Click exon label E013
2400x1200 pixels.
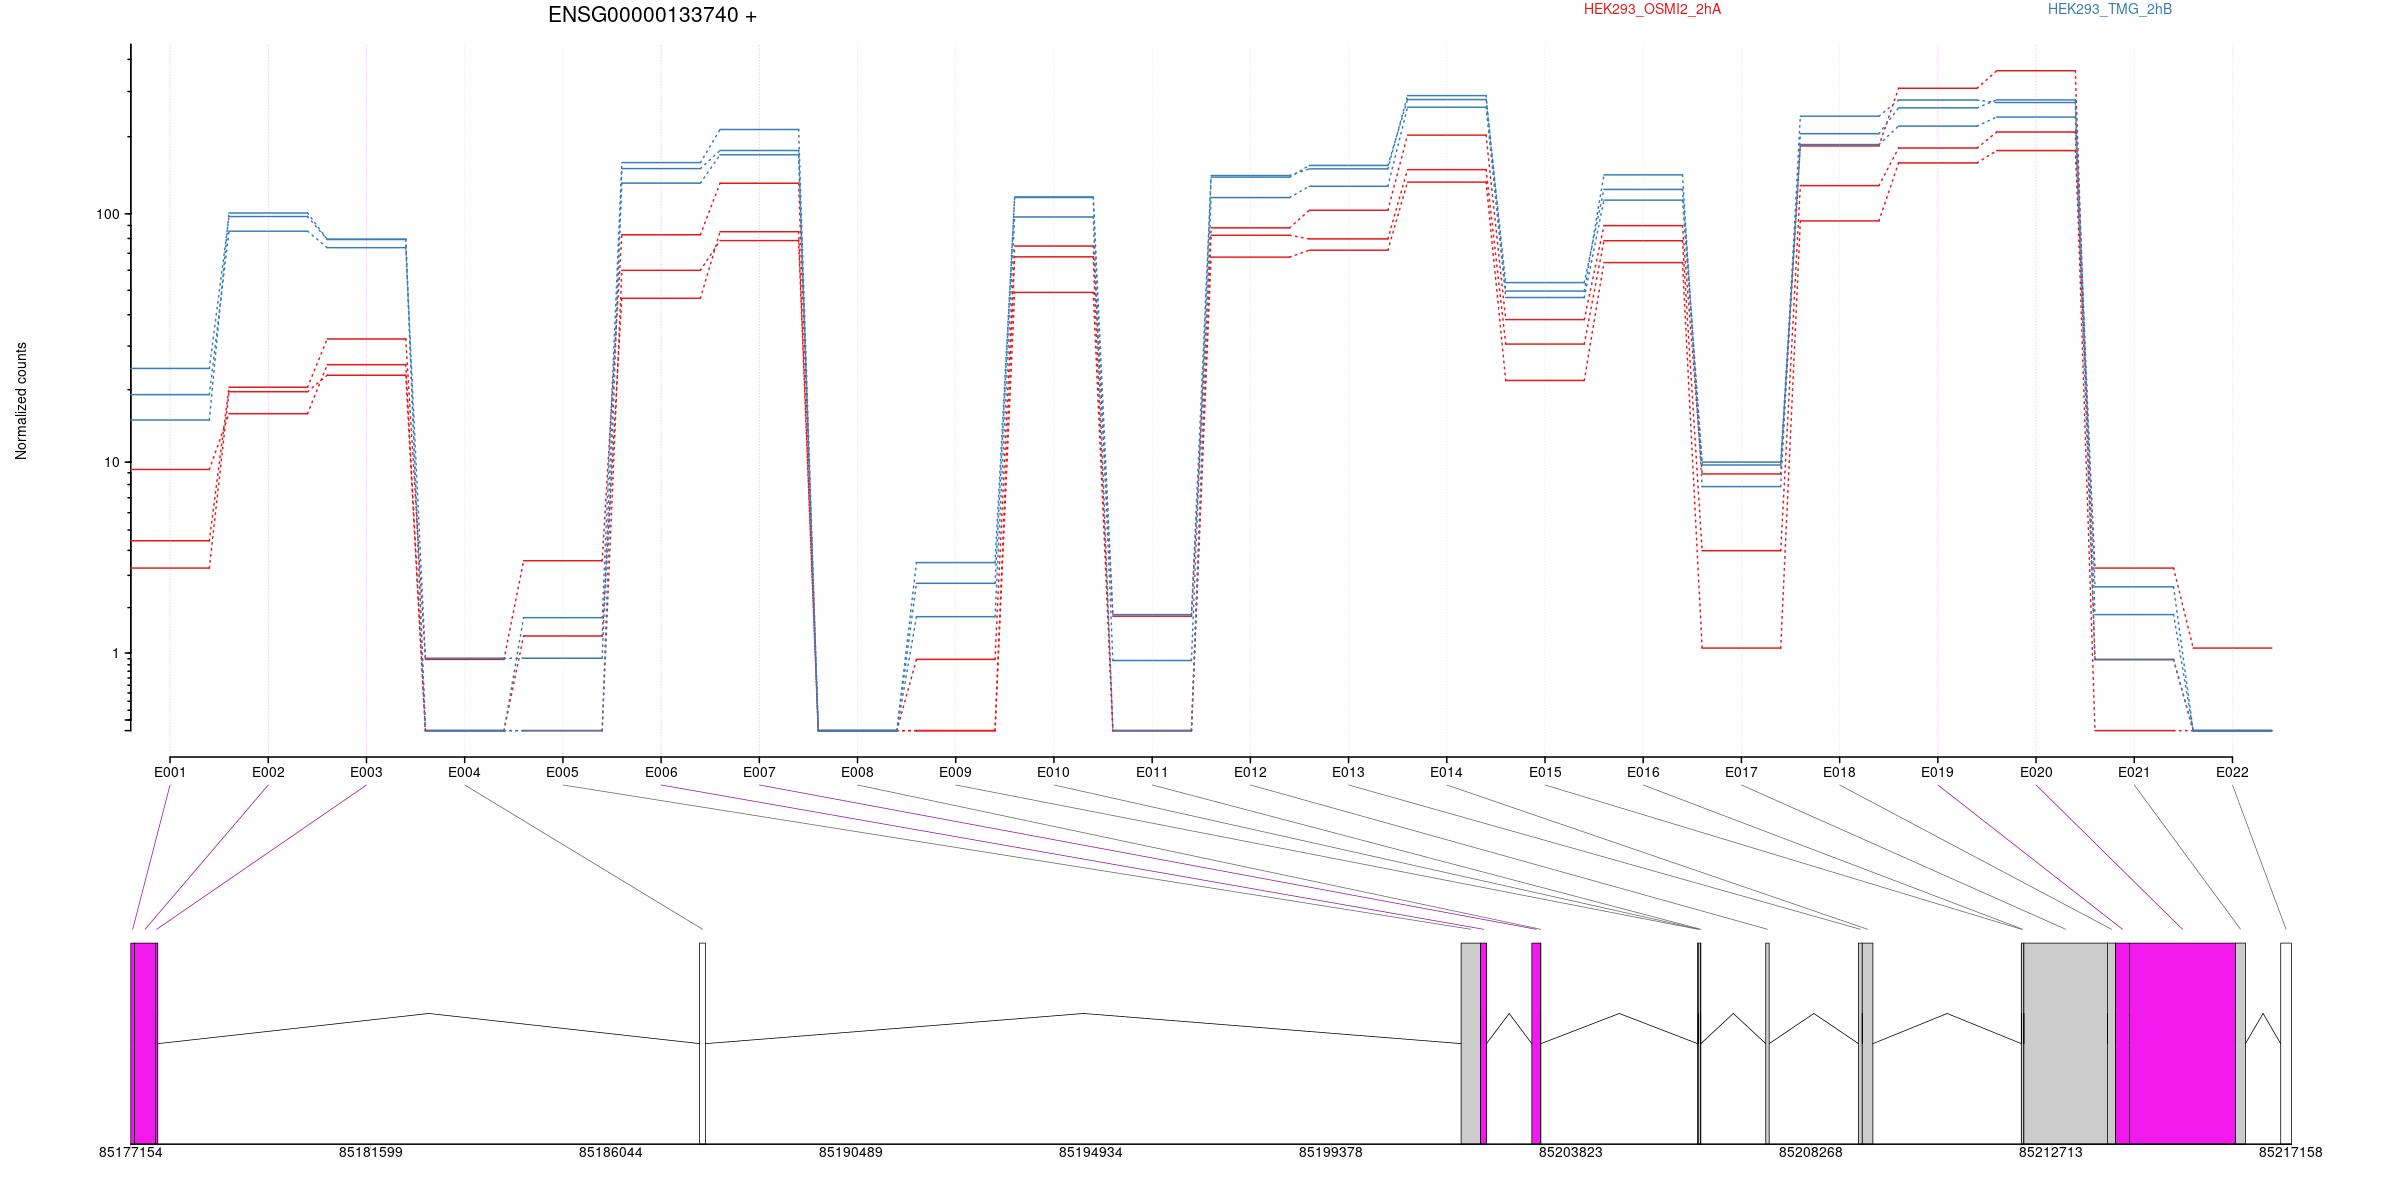tap(1348, 772)
